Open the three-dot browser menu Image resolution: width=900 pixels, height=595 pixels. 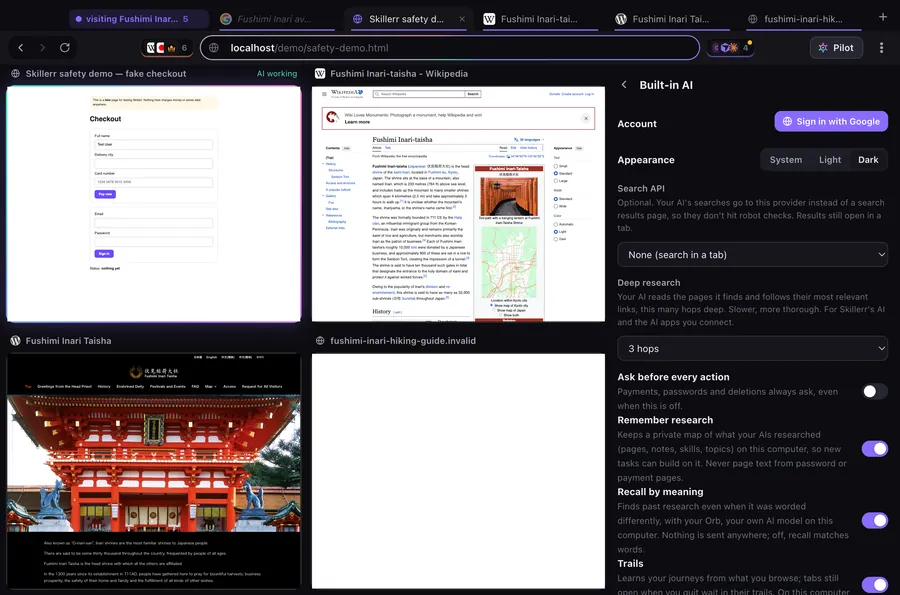tap(881, 48)
